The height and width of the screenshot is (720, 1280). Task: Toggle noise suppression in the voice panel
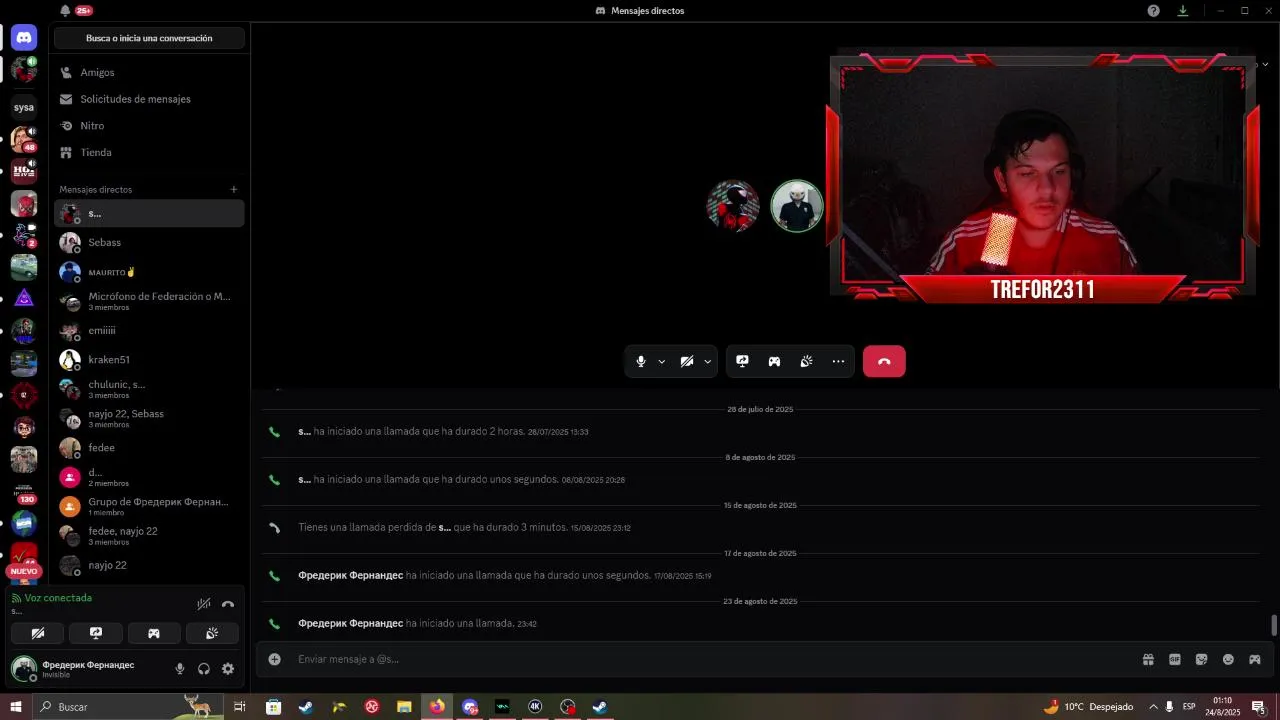(204, 604)
